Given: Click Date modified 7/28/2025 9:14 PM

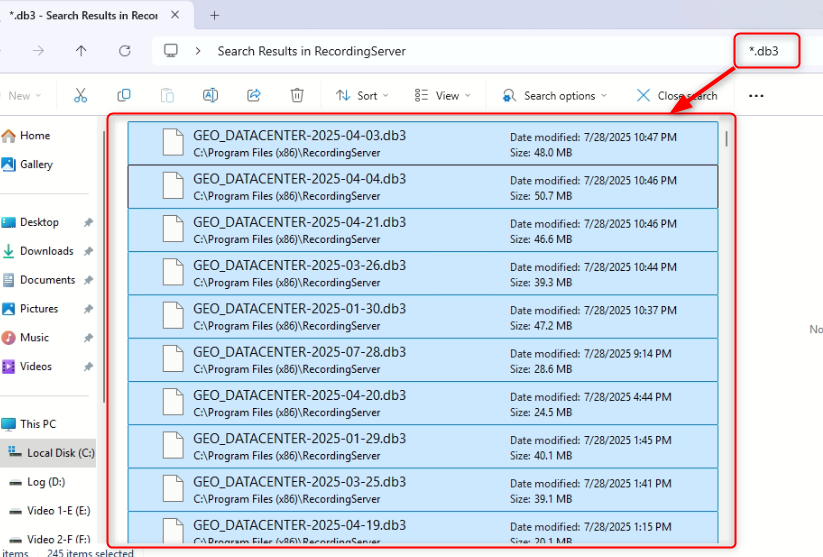Looking at the screenshot, I should tap(590, 354).
